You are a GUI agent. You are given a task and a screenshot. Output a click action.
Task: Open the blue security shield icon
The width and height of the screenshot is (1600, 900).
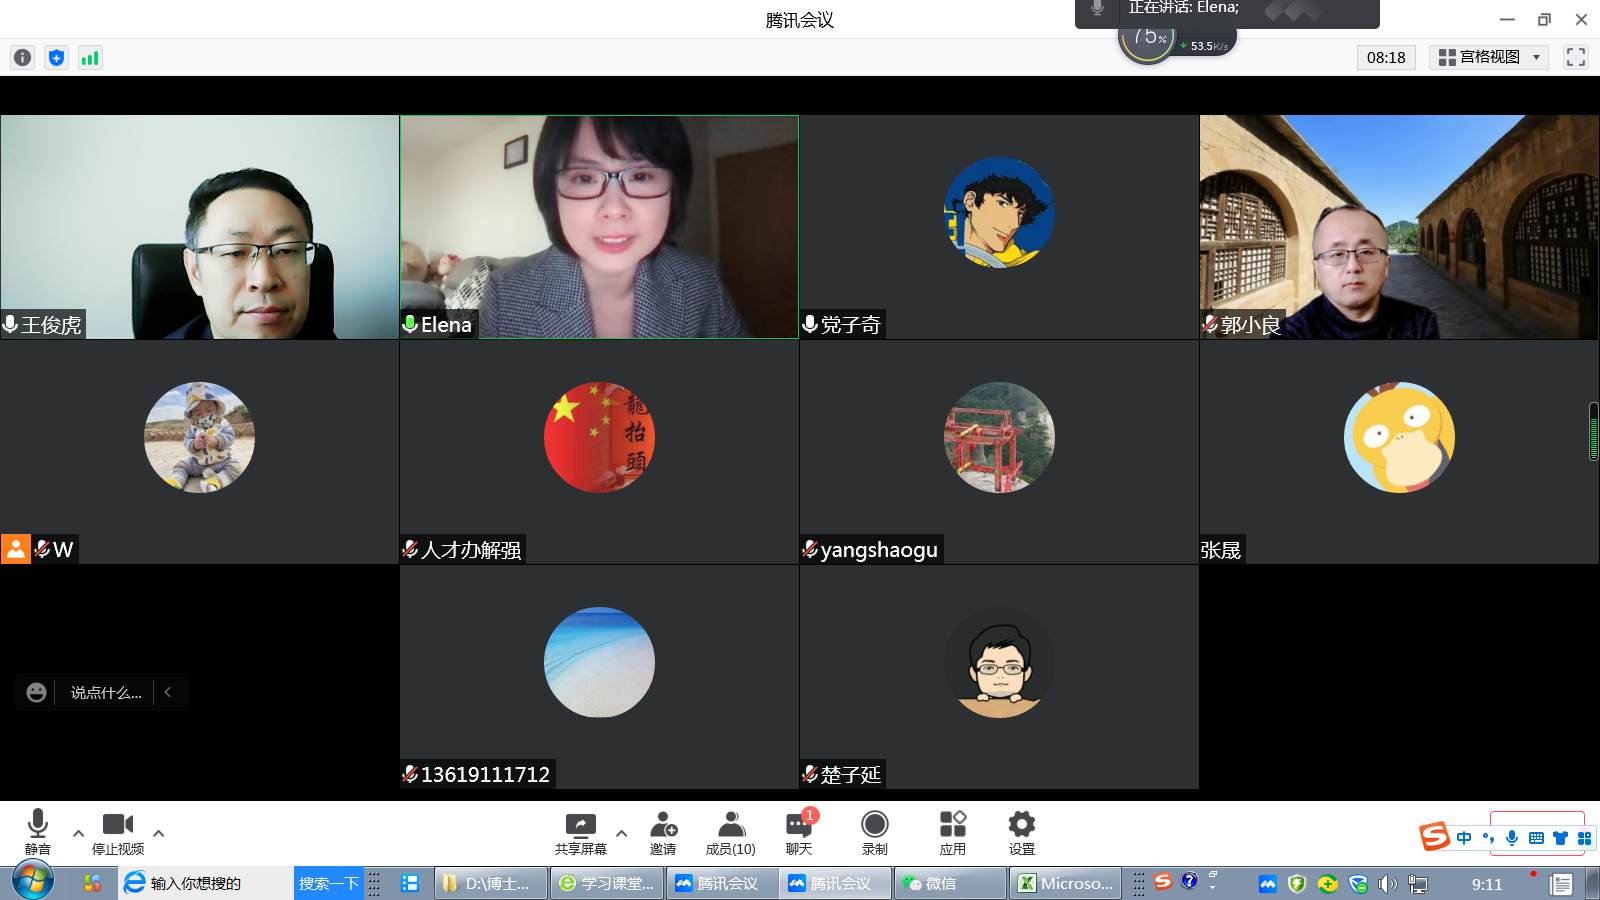(x=56, y=58)
